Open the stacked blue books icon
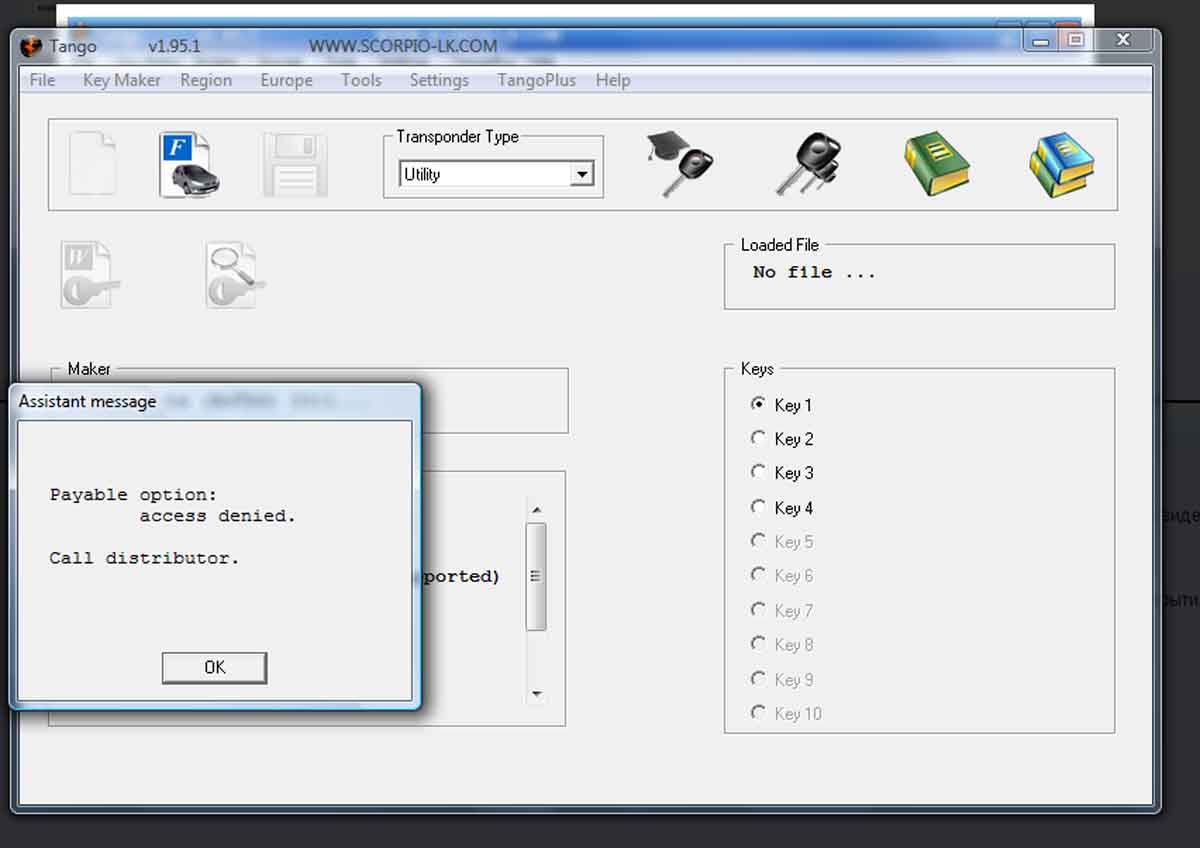 (x=1062, y=164)
